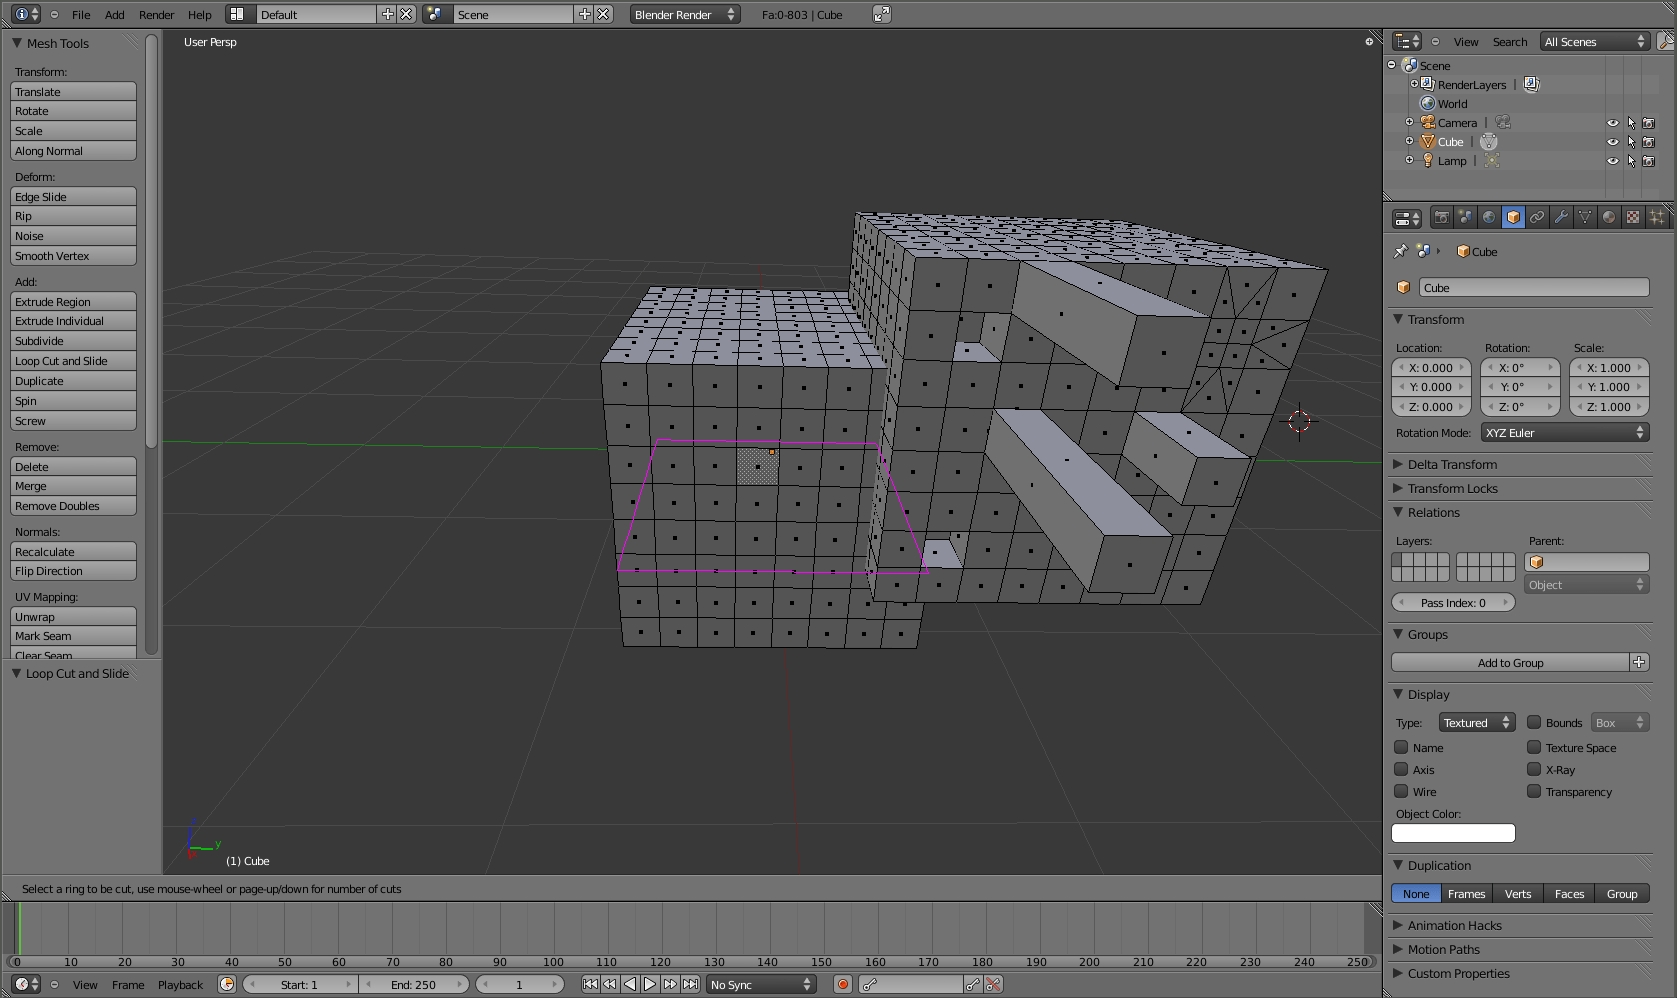Open the No Sync dropdown in timeline
1677x998 pixels.
(x=761, y=984)
